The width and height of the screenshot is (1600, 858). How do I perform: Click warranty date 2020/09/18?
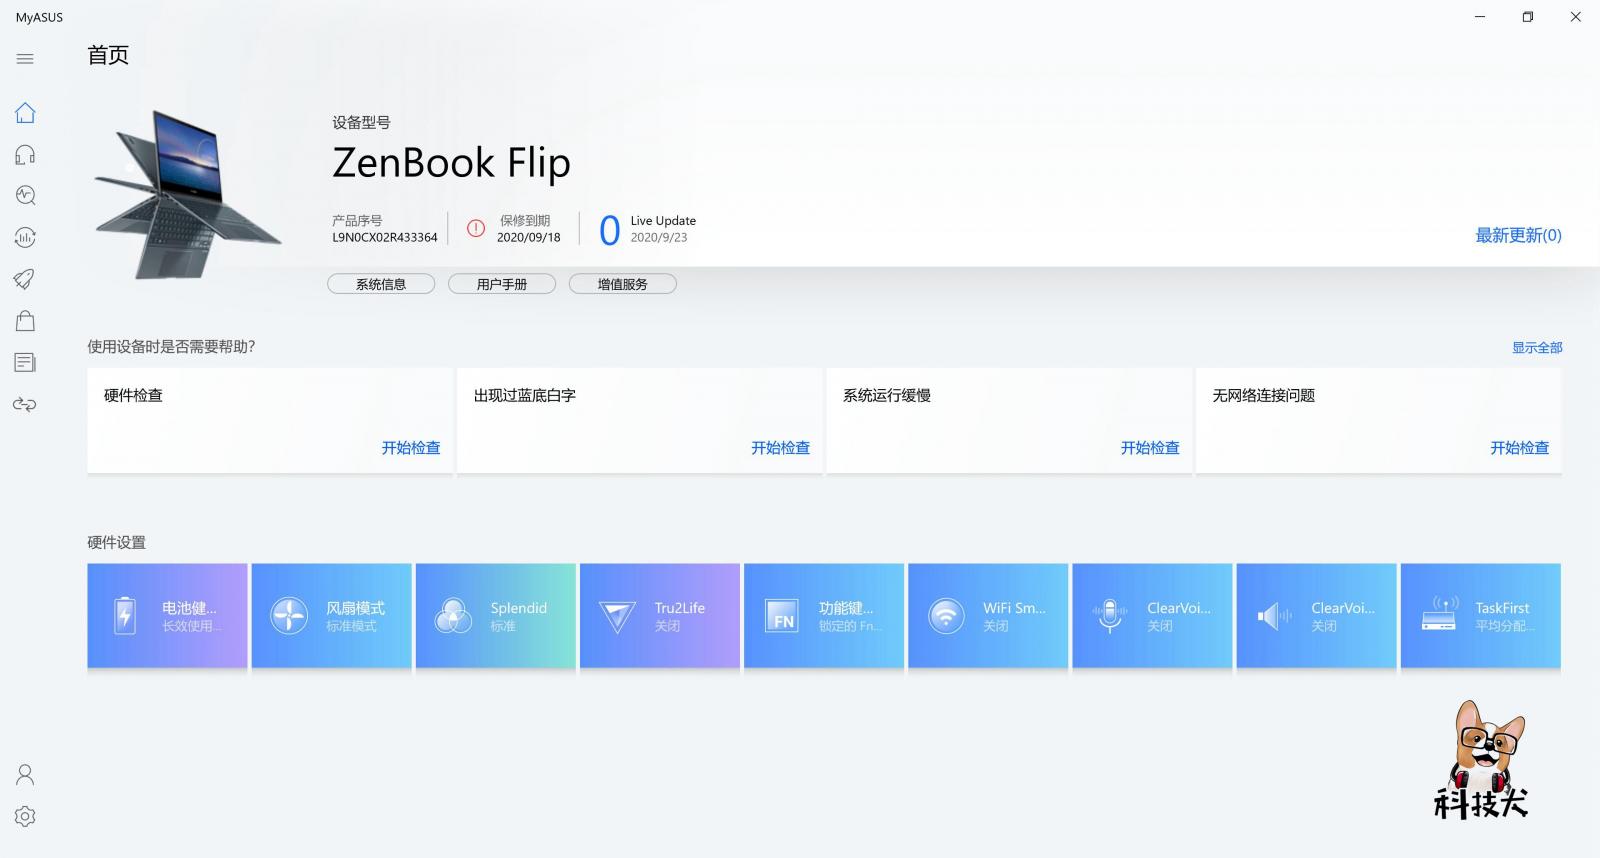[x=529, y=238]
